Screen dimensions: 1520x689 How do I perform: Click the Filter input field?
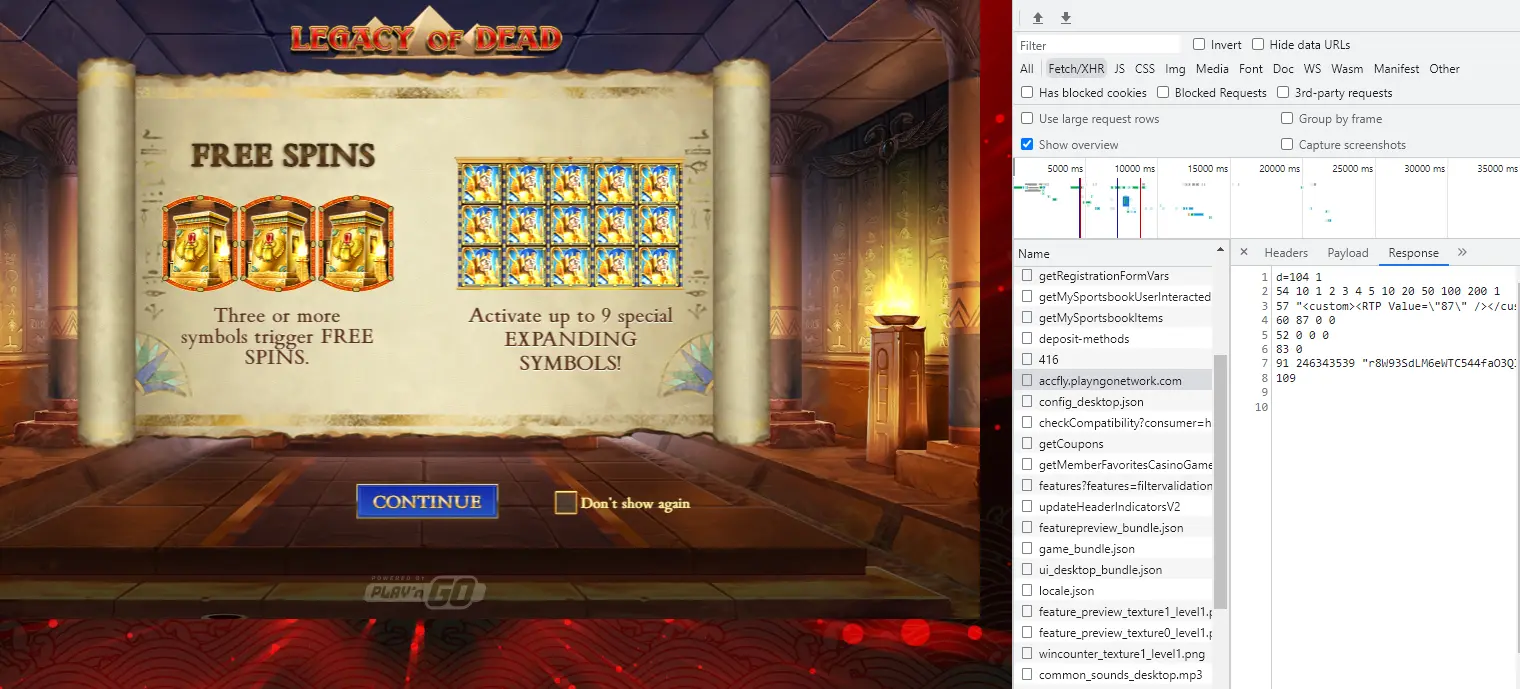coord(1098,45)
